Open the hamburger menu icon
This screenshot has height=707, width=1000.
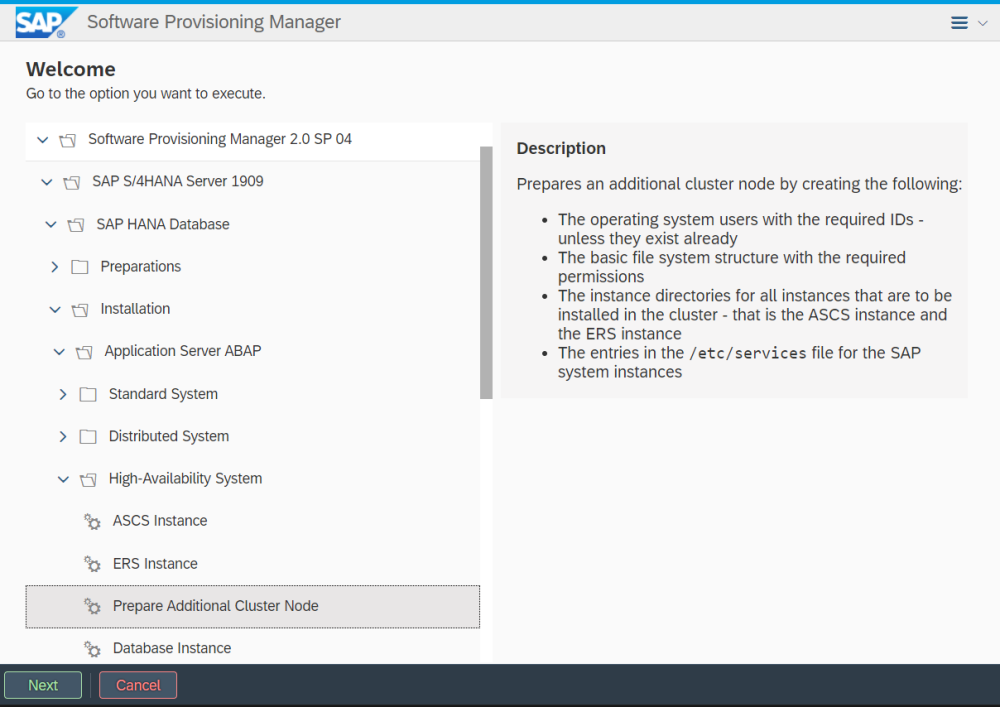959,23
